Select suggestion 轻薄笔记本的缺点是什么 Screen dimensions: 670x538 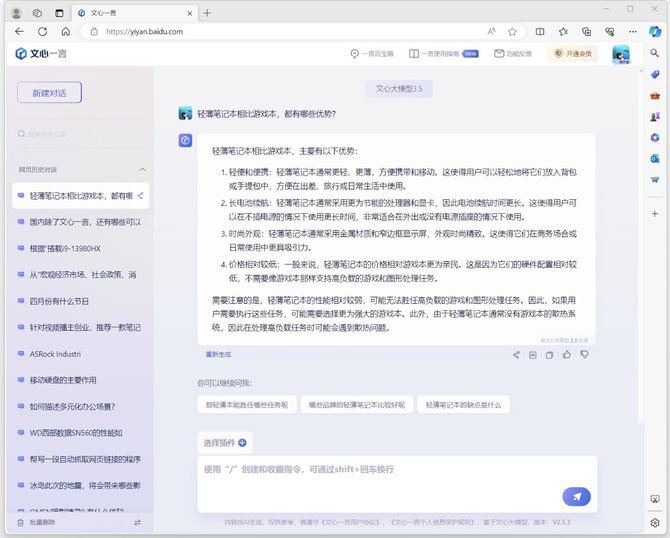[x=463, y=405]
